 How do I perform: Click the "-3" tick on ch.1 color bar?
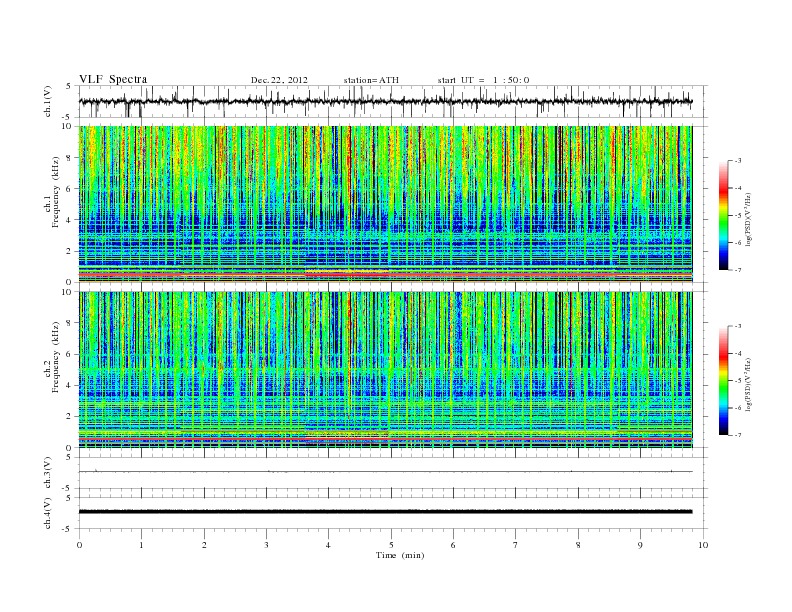coord(737,161)
